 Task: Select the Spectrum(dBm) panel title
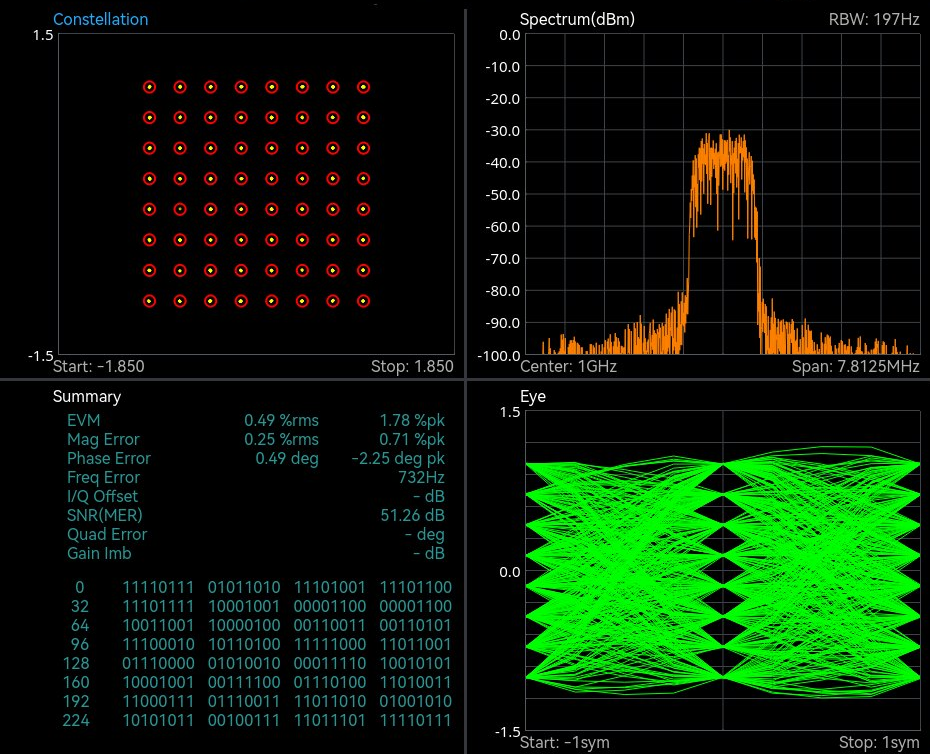pyautogui.click(x=577, y=19)
